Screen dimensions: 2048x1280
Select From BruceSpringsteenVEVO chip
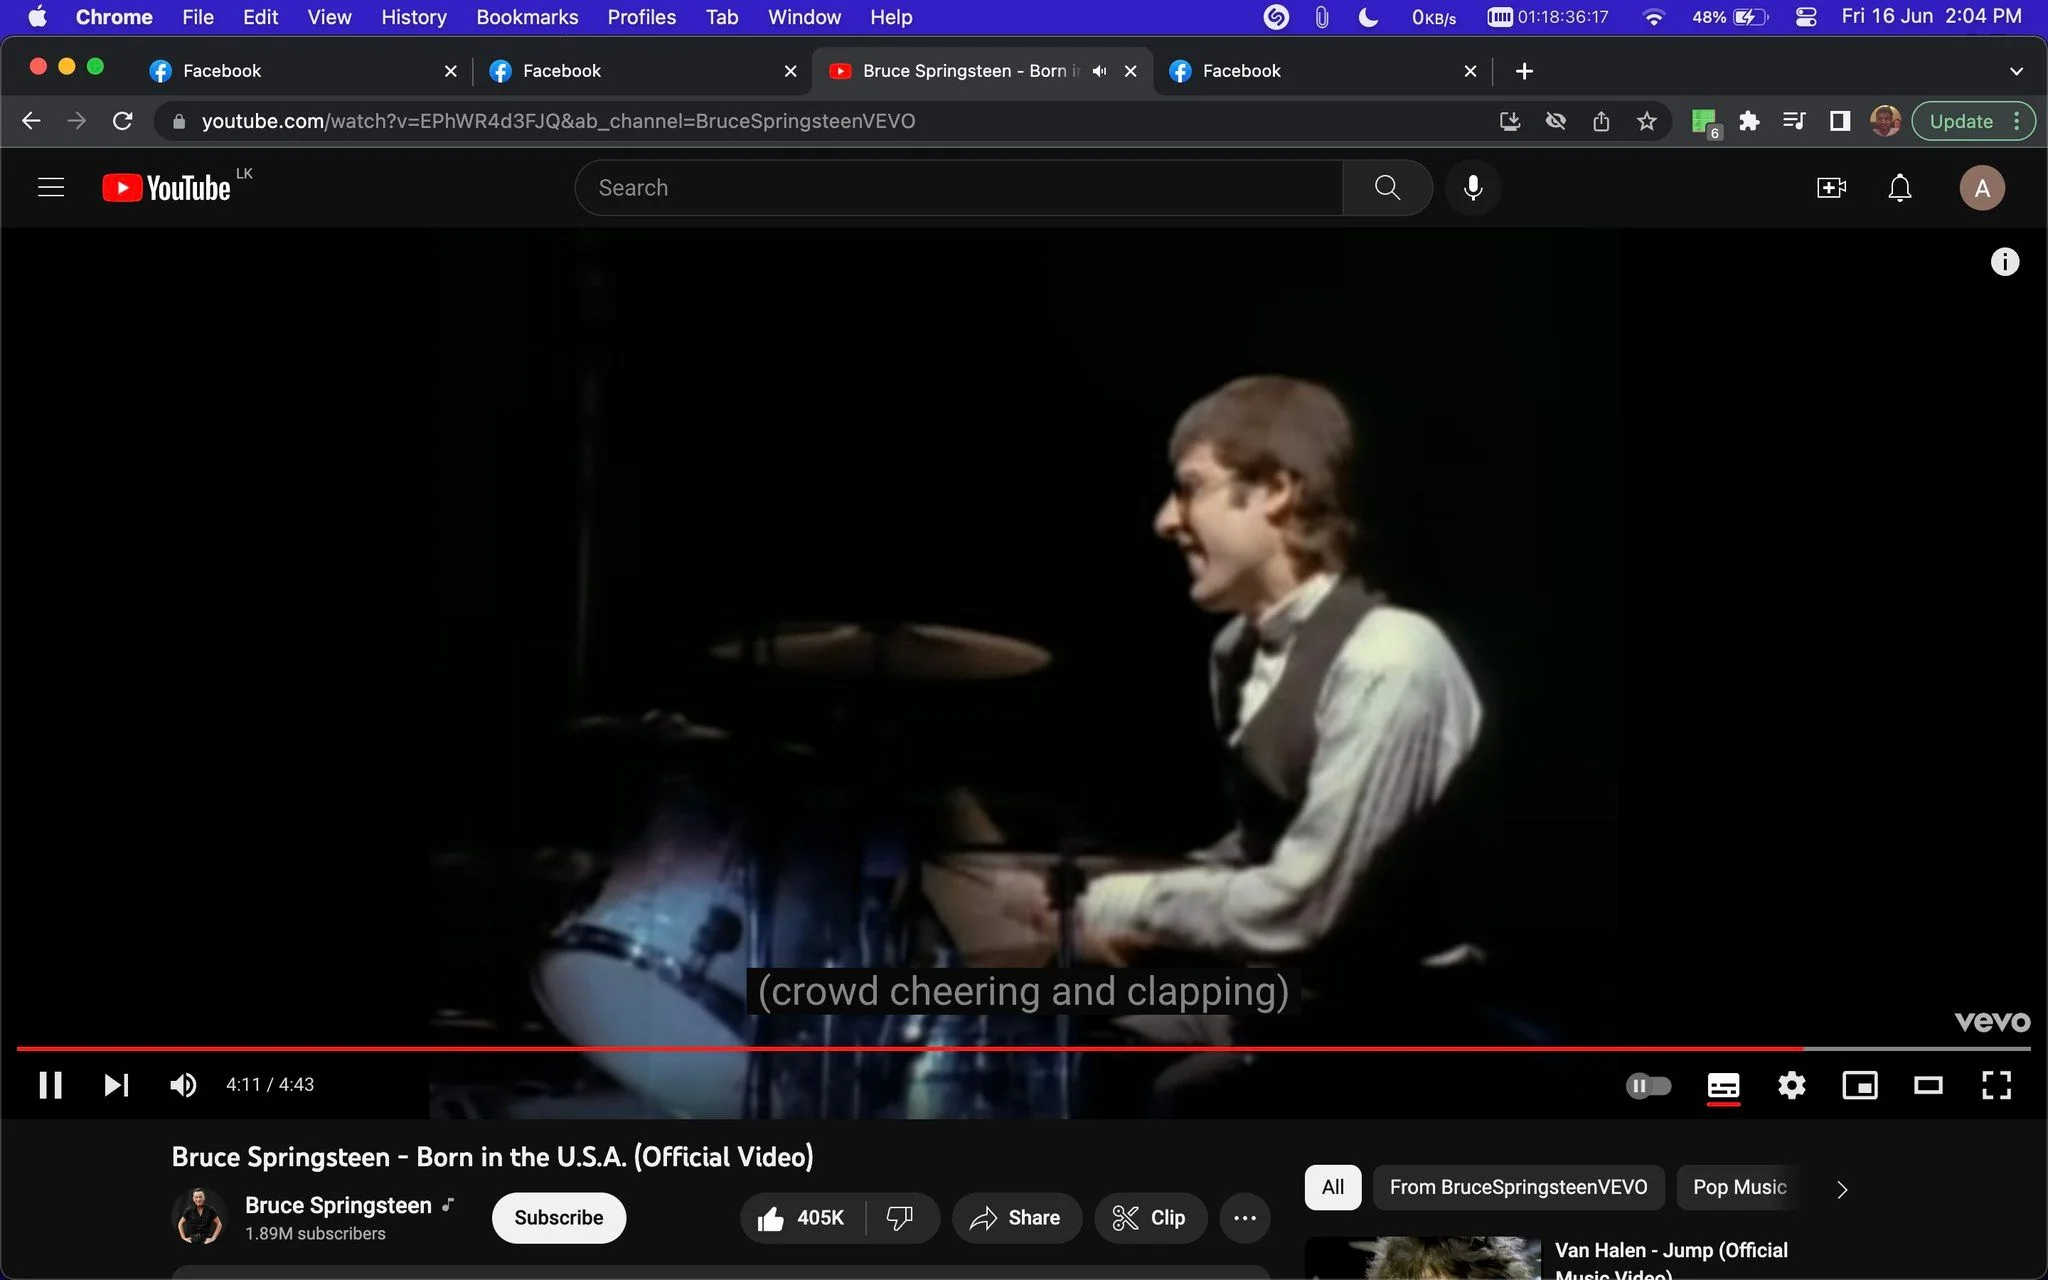pos(1518,1187)
